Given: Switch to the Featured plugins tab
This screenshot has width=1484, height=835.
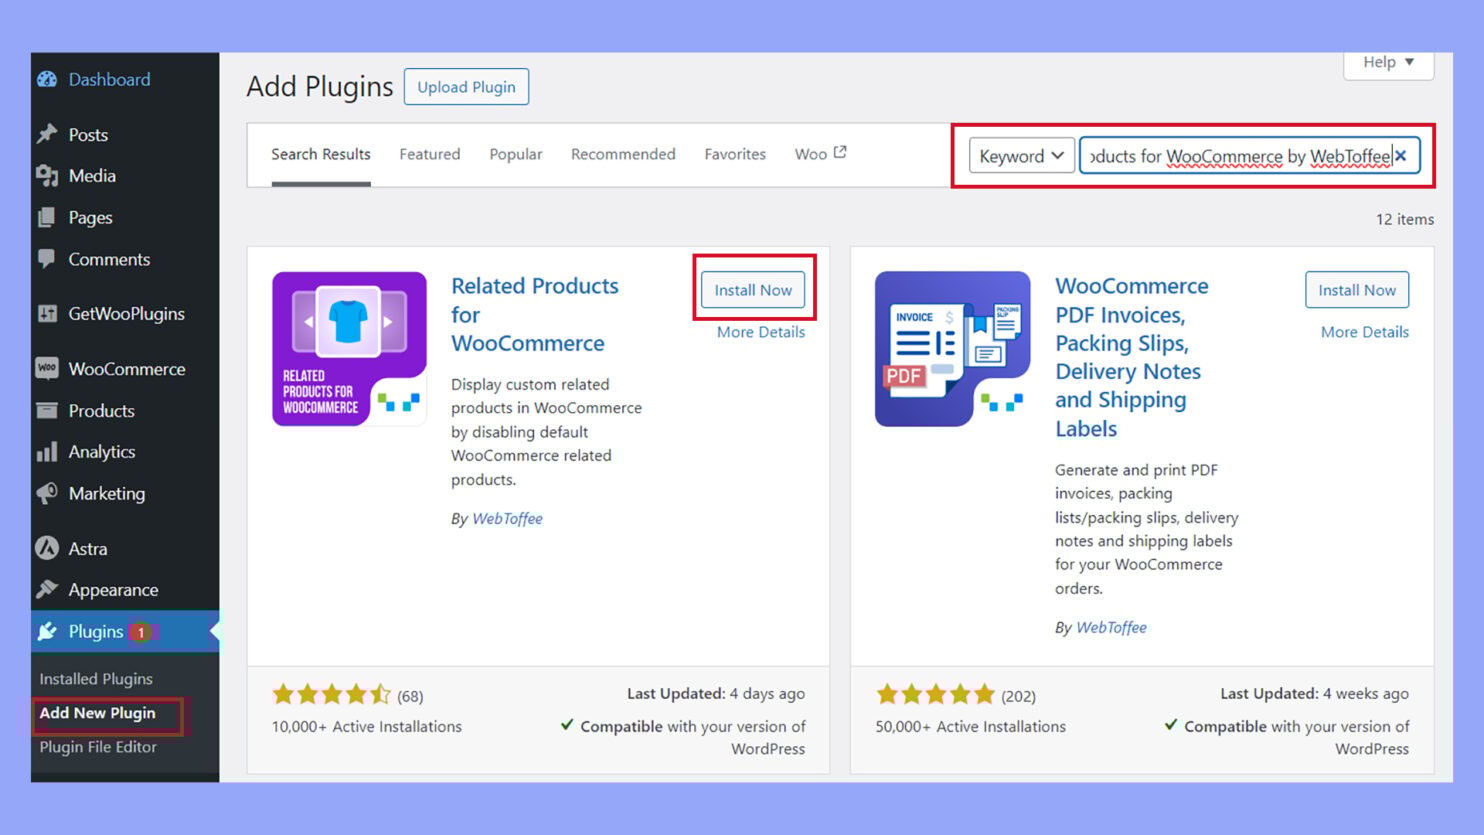Looking at the screenshot, I should 429,154.
